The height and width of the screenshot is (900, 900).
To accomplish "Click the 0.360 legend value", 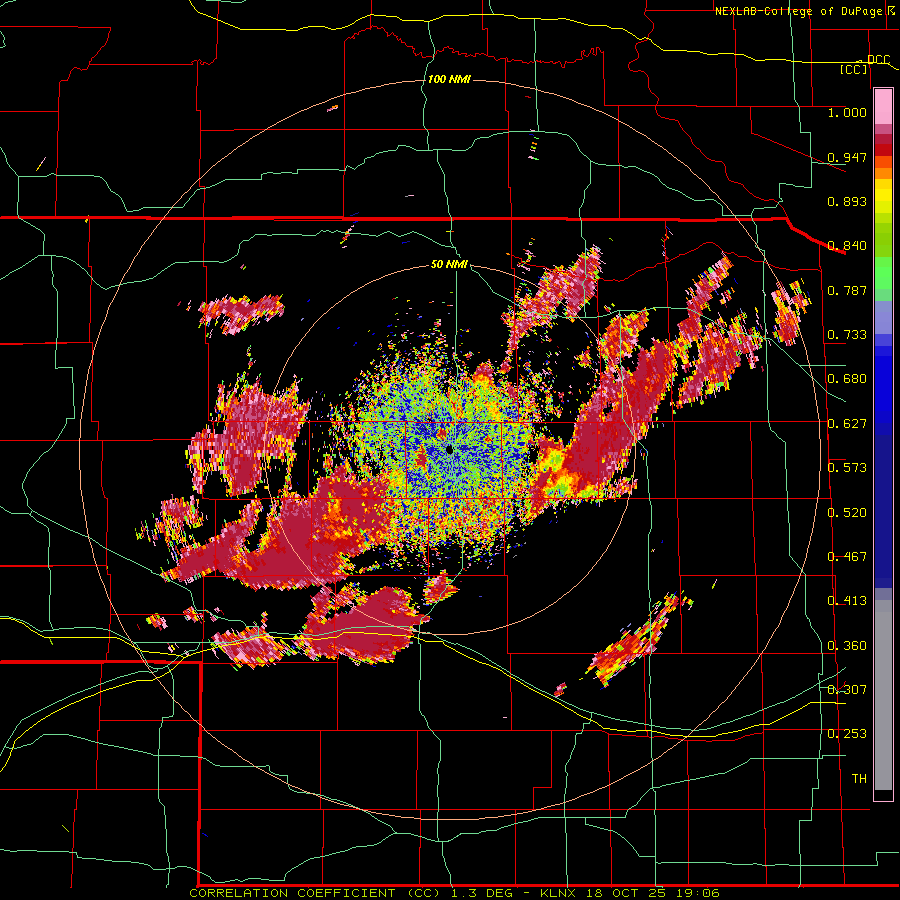I will 847,646.
